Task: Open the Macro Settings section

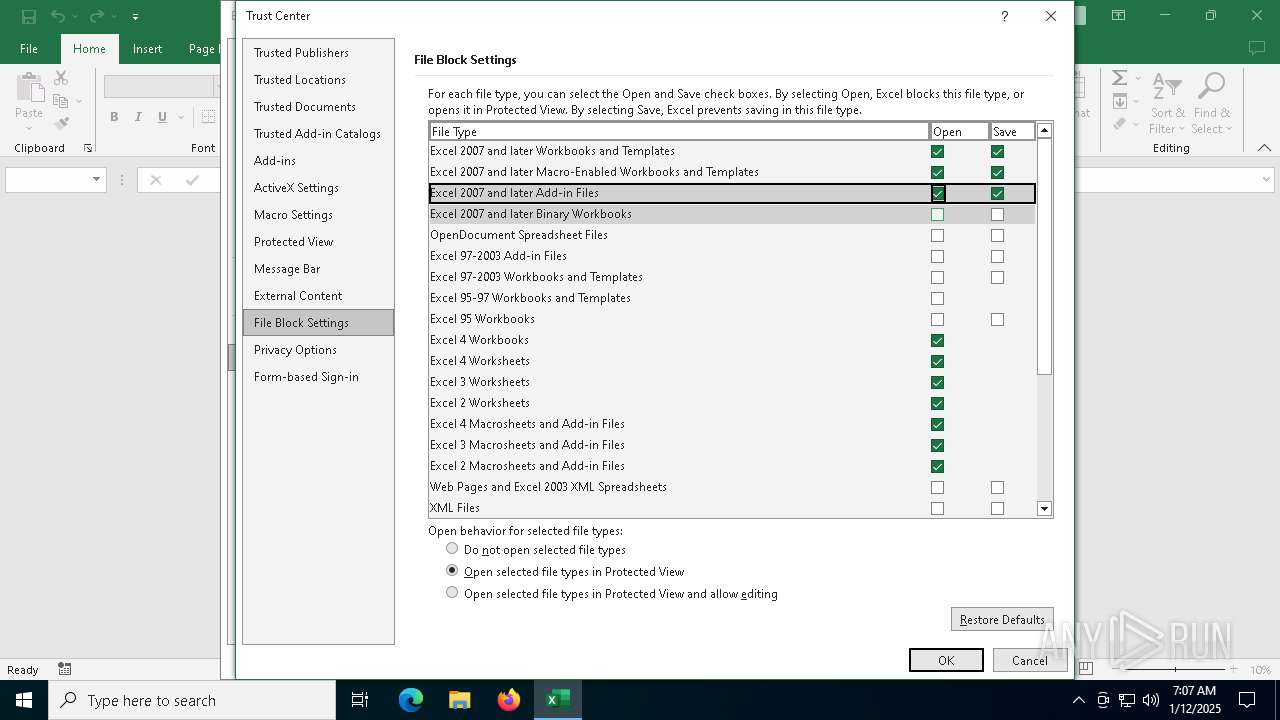Action: click(318, 215)
